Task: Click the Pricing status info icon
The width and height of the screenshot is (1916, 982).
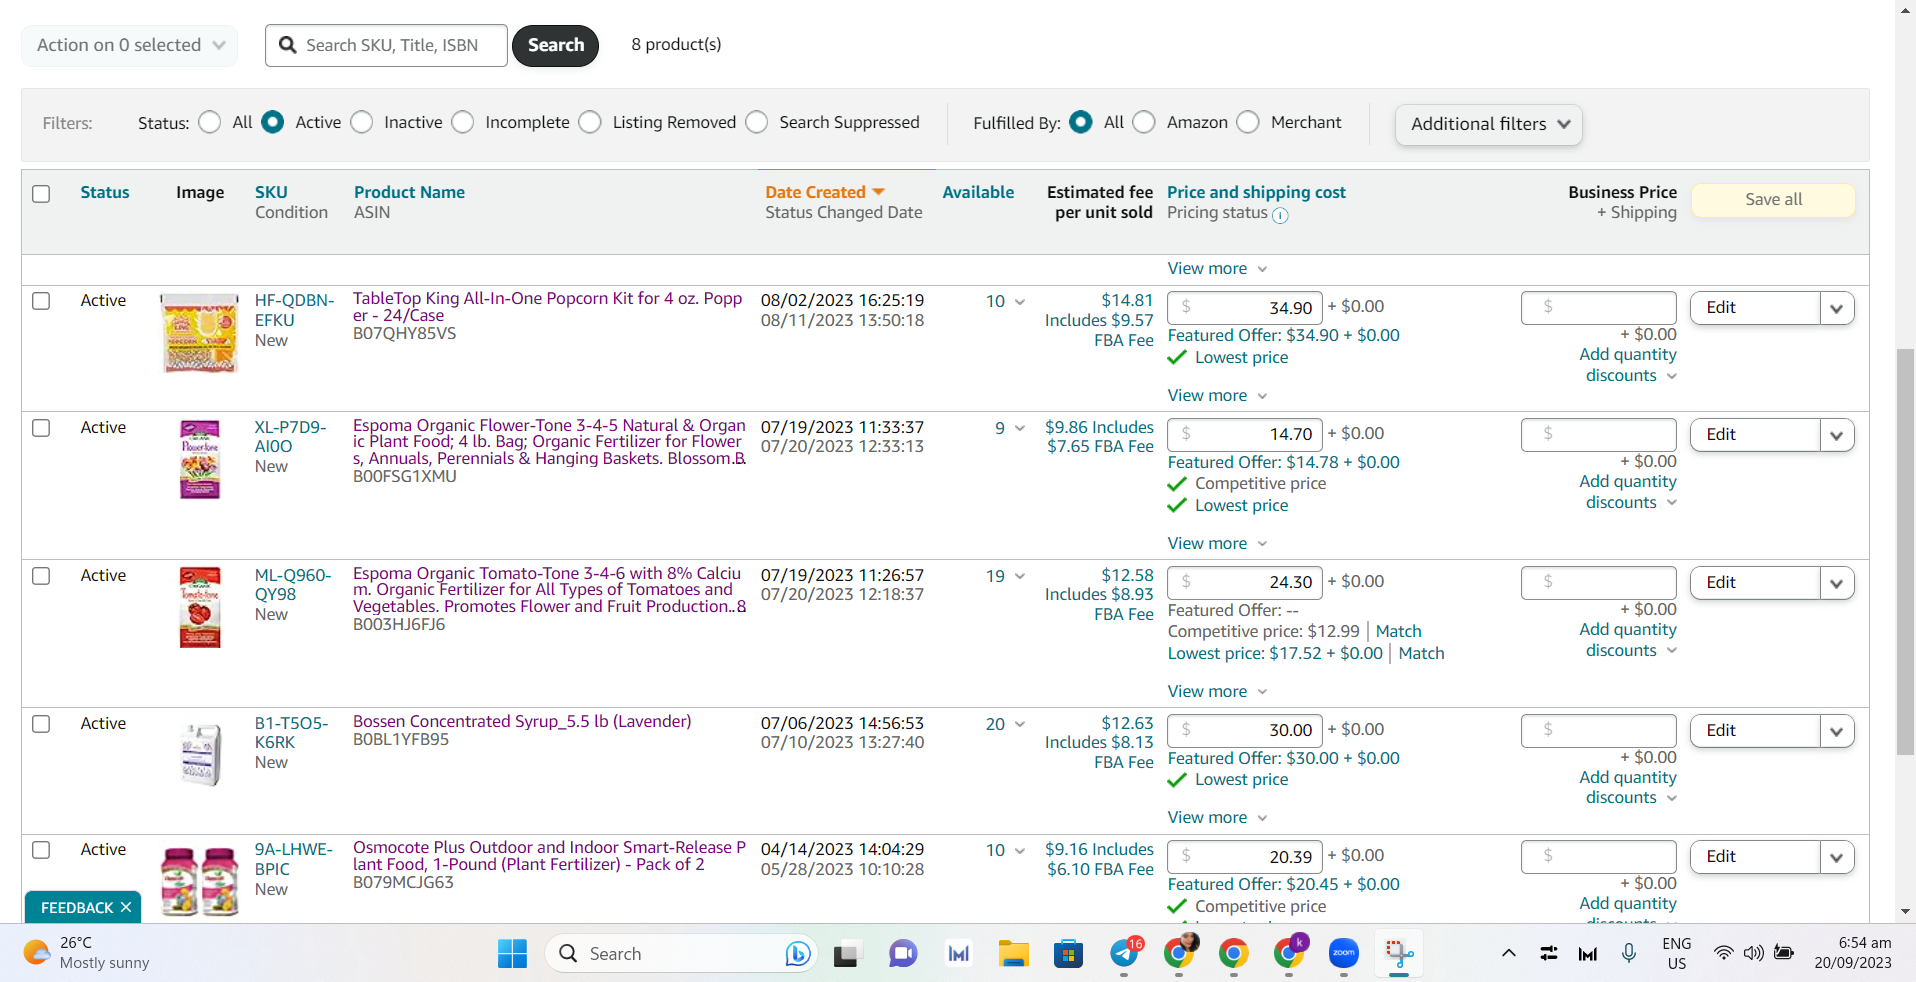Action: pyautogui.click(x=1280, y=215)
